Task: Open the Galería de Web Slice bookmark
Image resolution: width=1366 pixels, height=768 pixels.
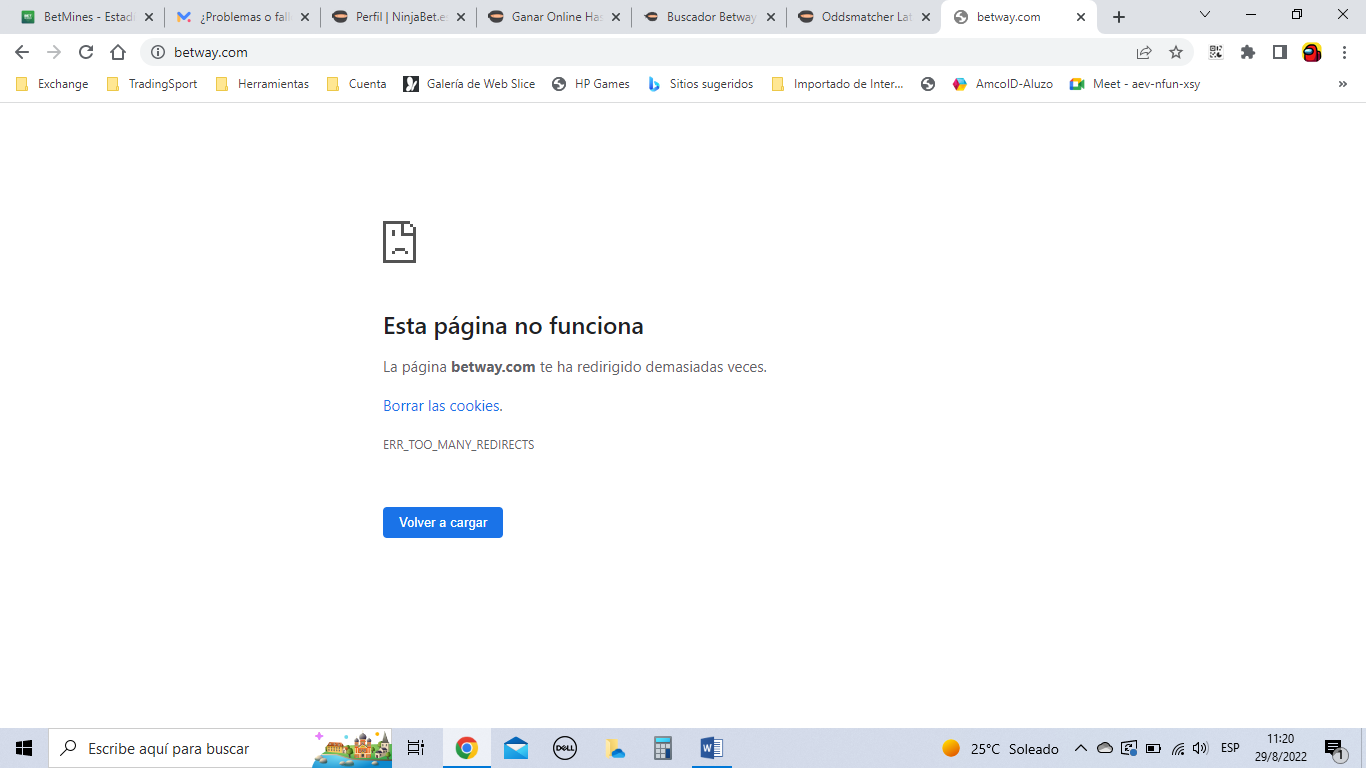Action: [x=469, y=84]
